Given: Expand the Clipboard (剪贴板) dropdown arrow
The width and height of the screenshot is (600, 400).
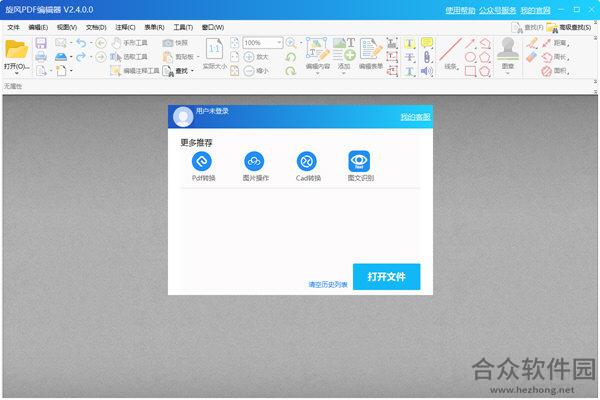Looking at the screenshot, I should coord(198,57).
